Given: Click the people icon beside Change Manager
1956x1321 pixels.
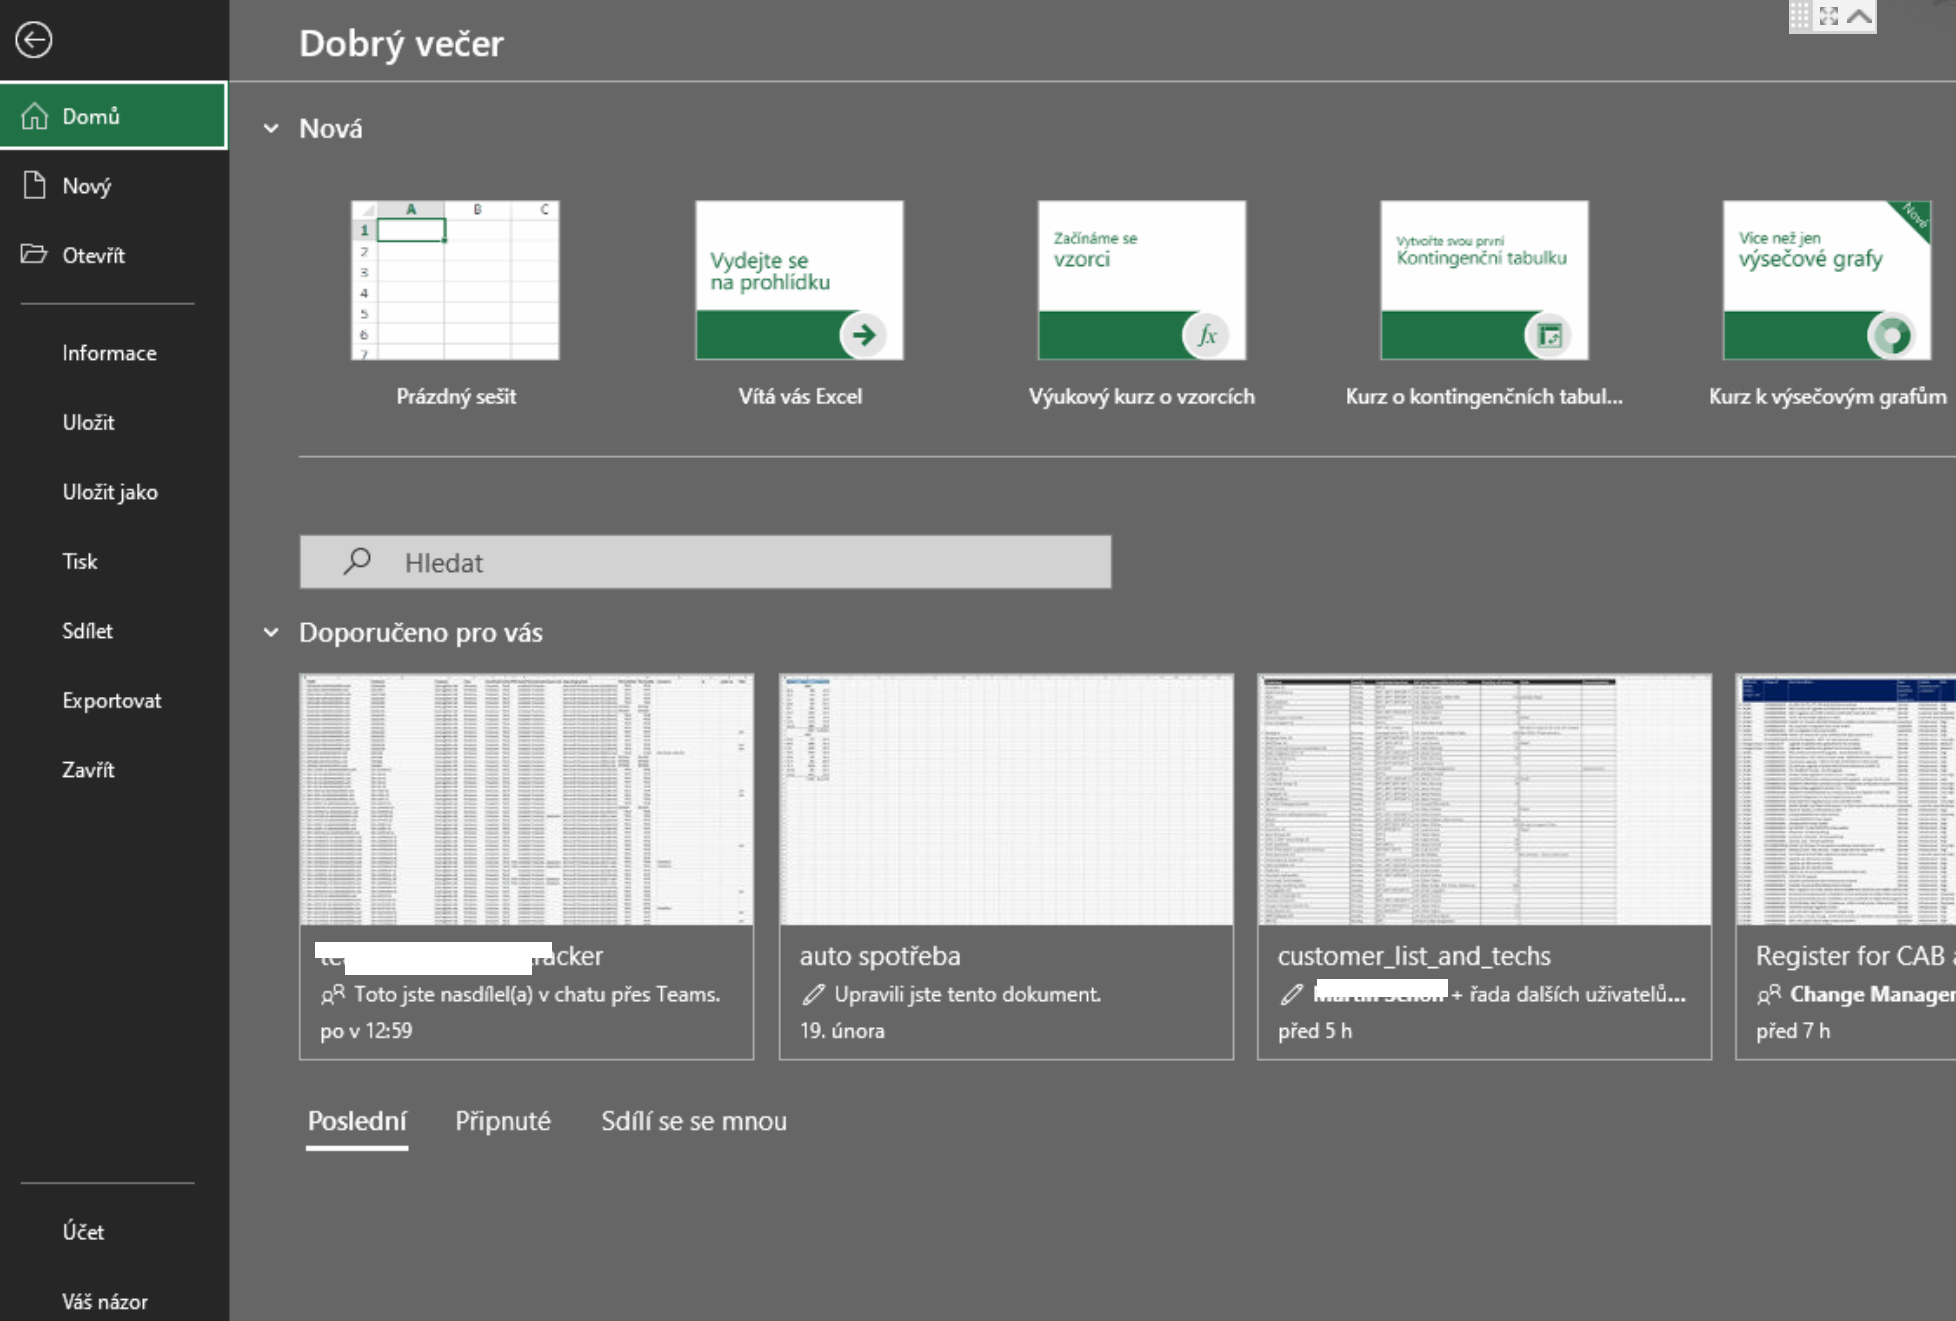Looking at the screenshot, I should click(x=1769, y=994).
